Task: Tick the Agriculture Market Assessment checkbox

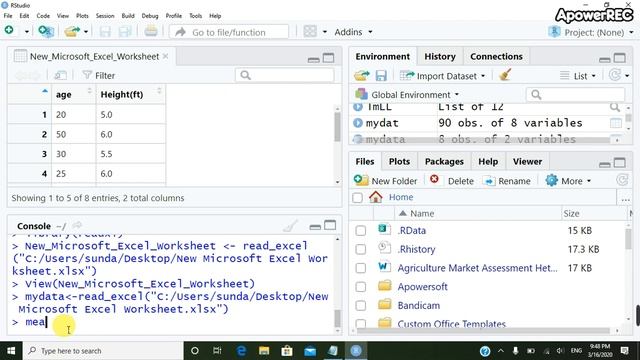Action: (x=361, y=268)
